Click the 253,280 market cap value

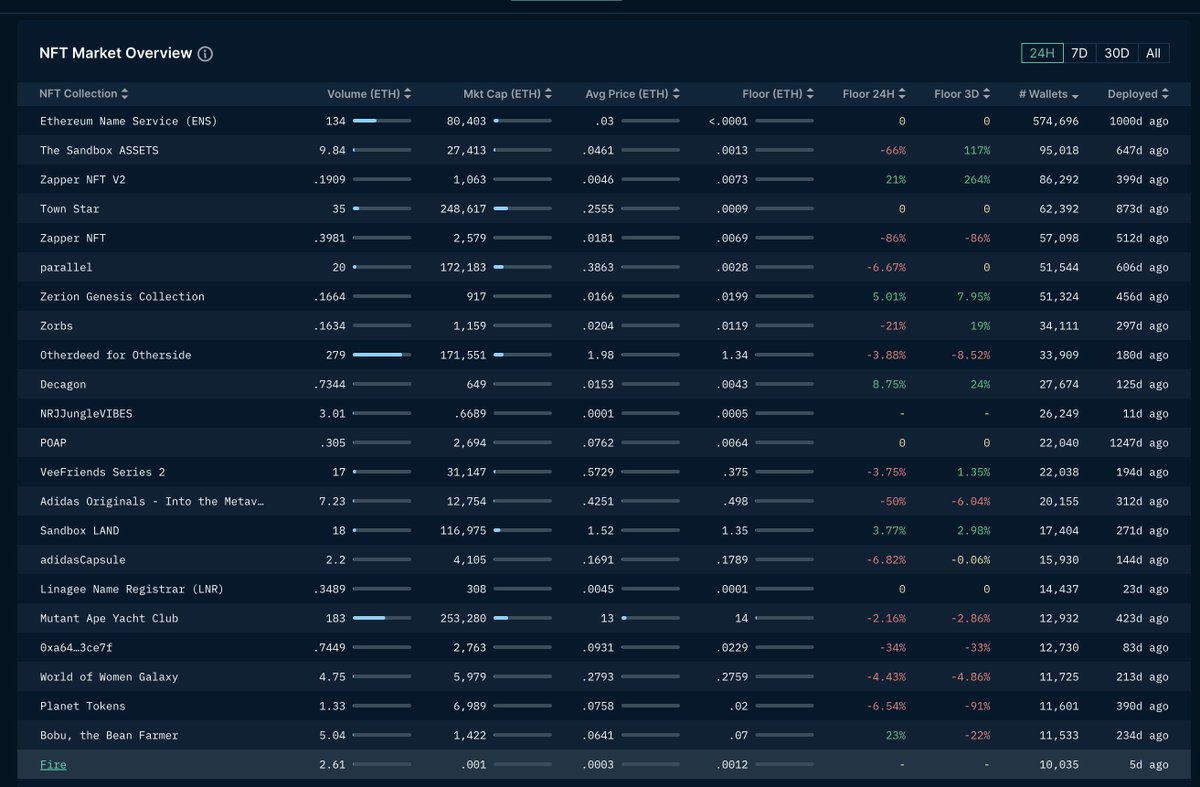462,618
